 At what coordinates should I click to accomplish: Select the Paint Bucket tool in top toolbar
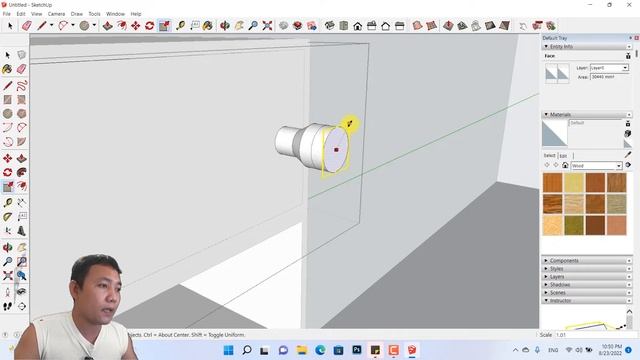pos(208,26)
